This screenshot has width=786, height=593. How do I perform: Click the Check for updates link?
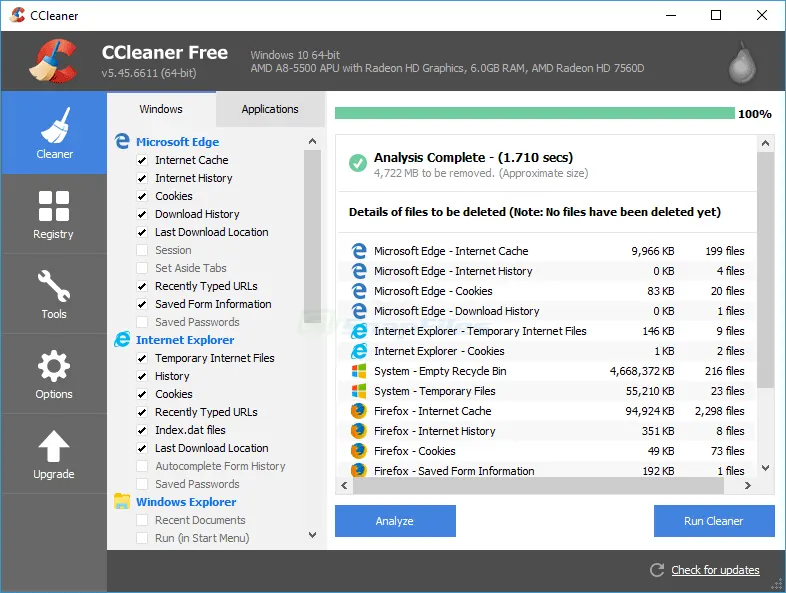click(715, 570)
